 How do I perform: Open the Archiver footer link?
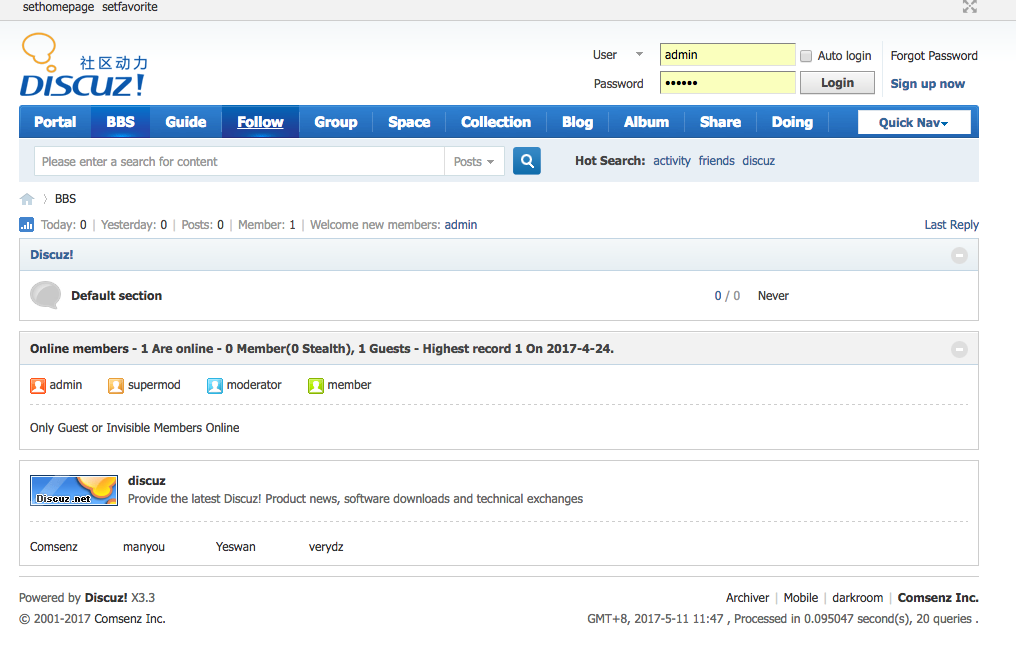tap(747, 597)
